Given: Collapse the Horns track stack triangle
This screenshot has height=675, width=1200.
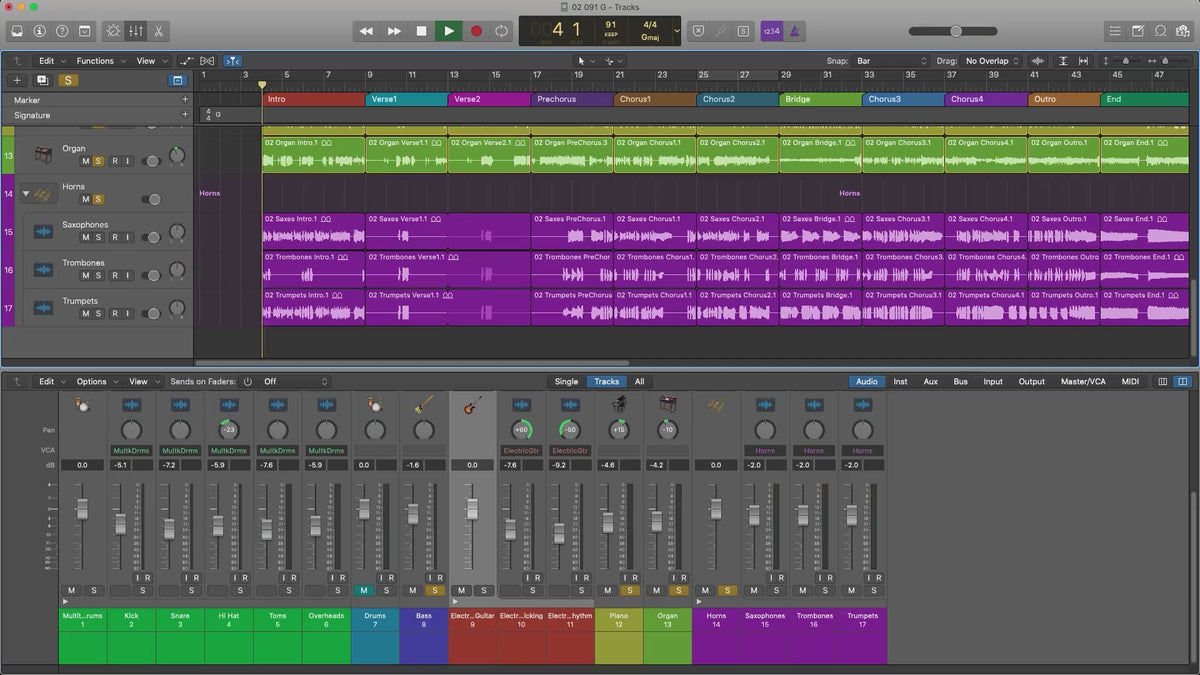Looking at the screenshot, I should 26,193.
